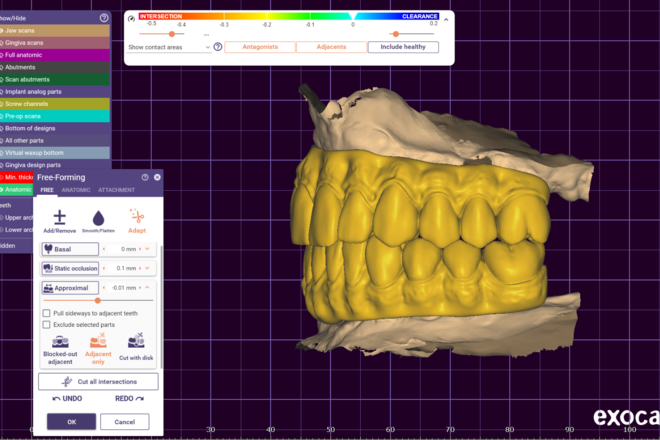Confirm with the OK button
This screenshot has width=660, height=440.
(x=71, y=421)
